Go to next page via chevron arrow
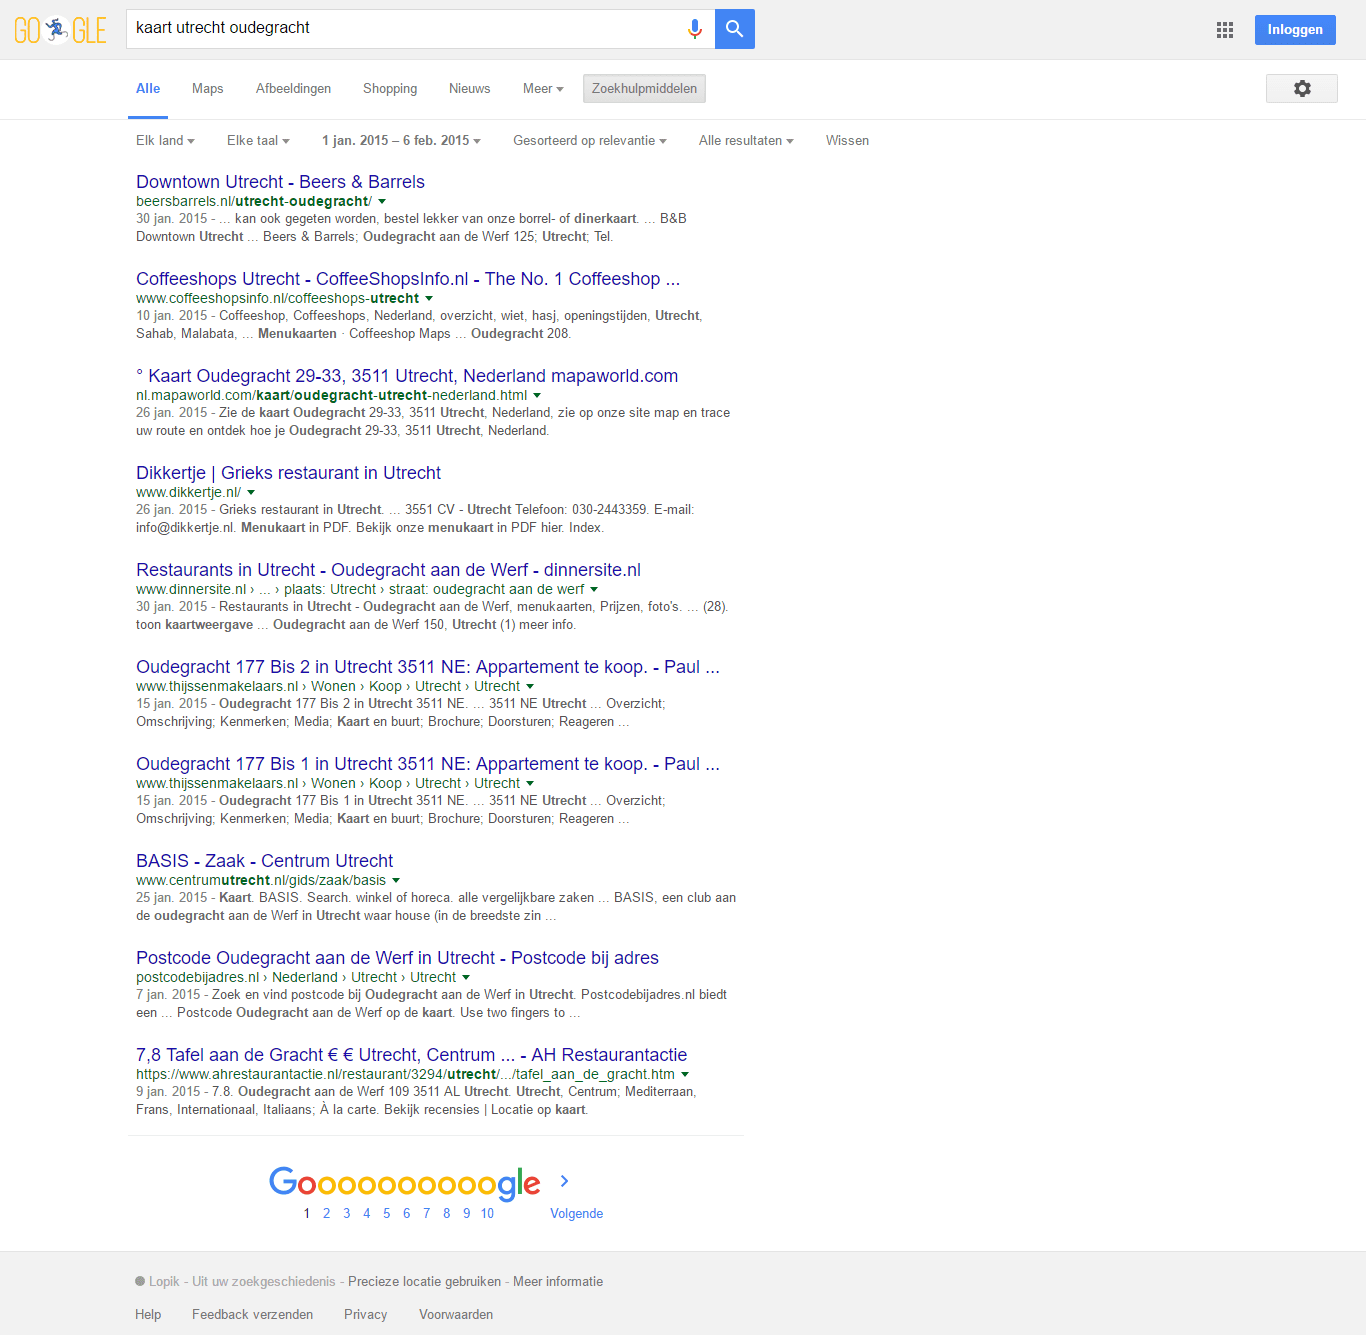The image size is (1366, 1335). pos(565,1181)
